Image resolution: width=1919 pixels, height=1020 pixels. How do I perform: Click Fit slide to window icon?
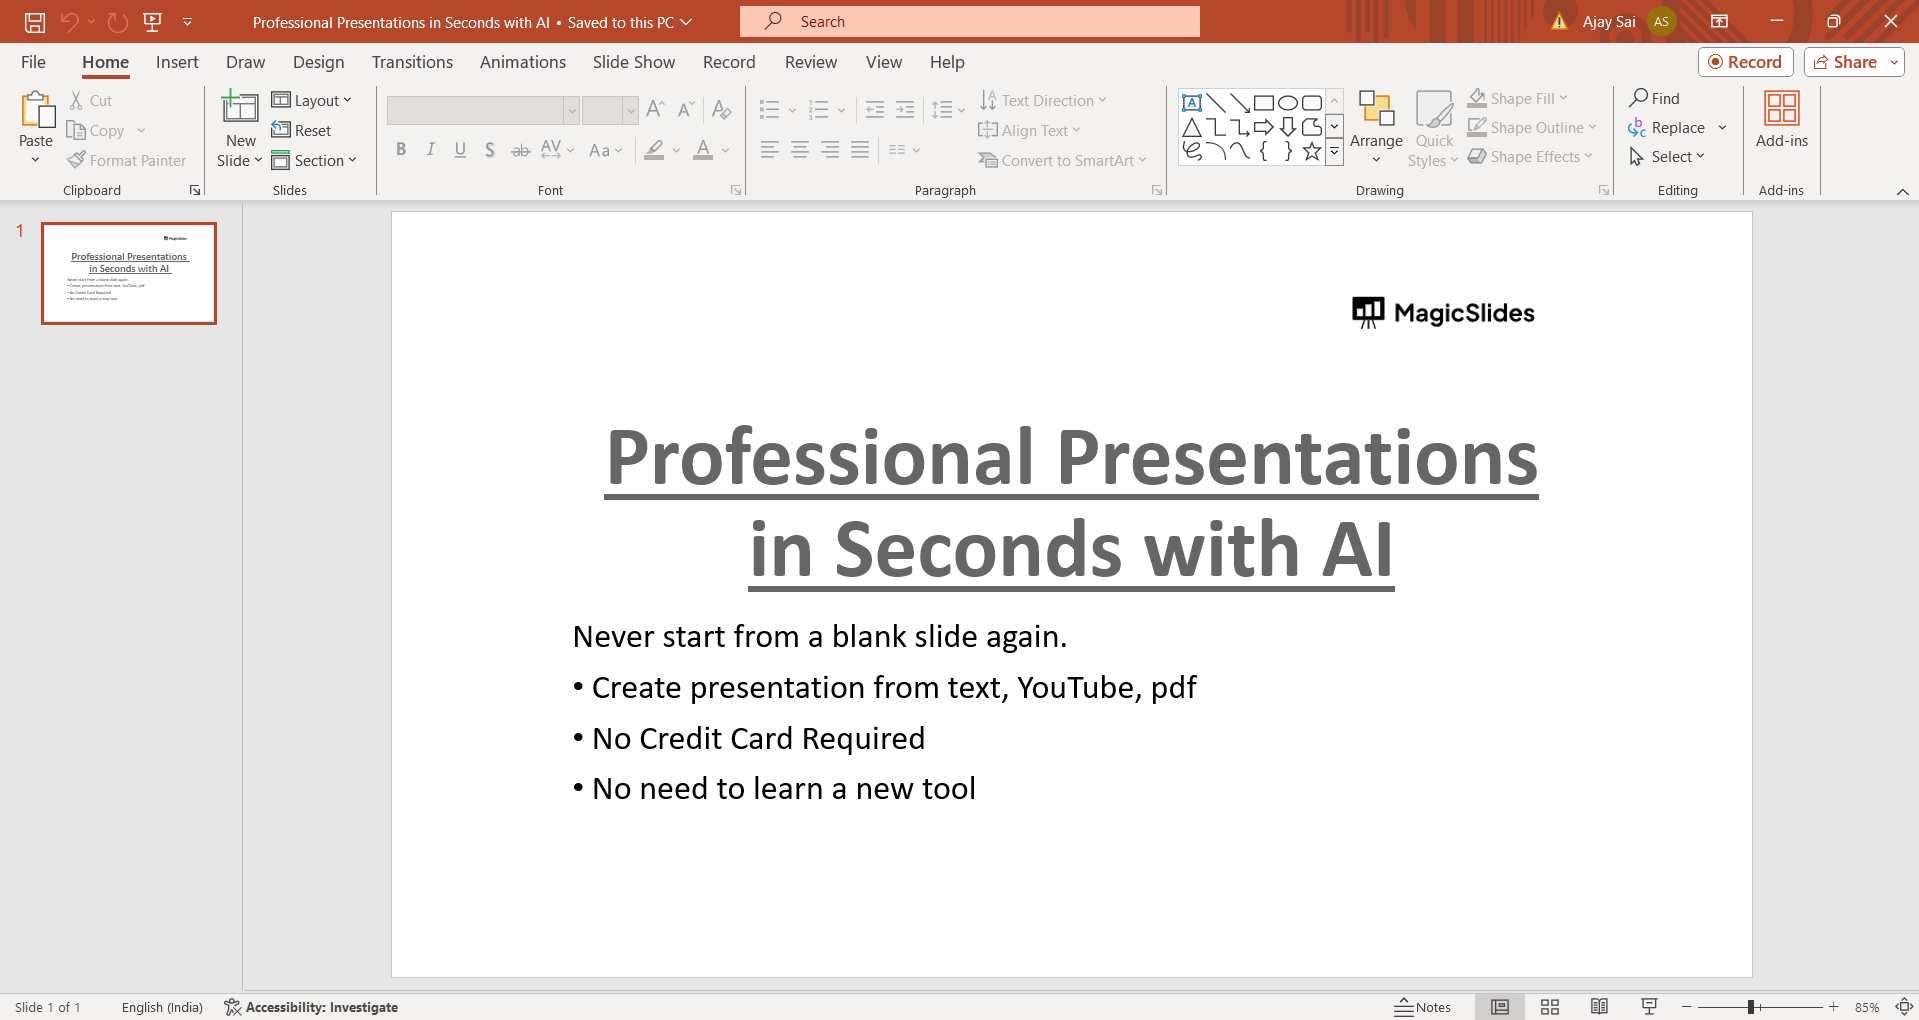click(1904, 1007)
